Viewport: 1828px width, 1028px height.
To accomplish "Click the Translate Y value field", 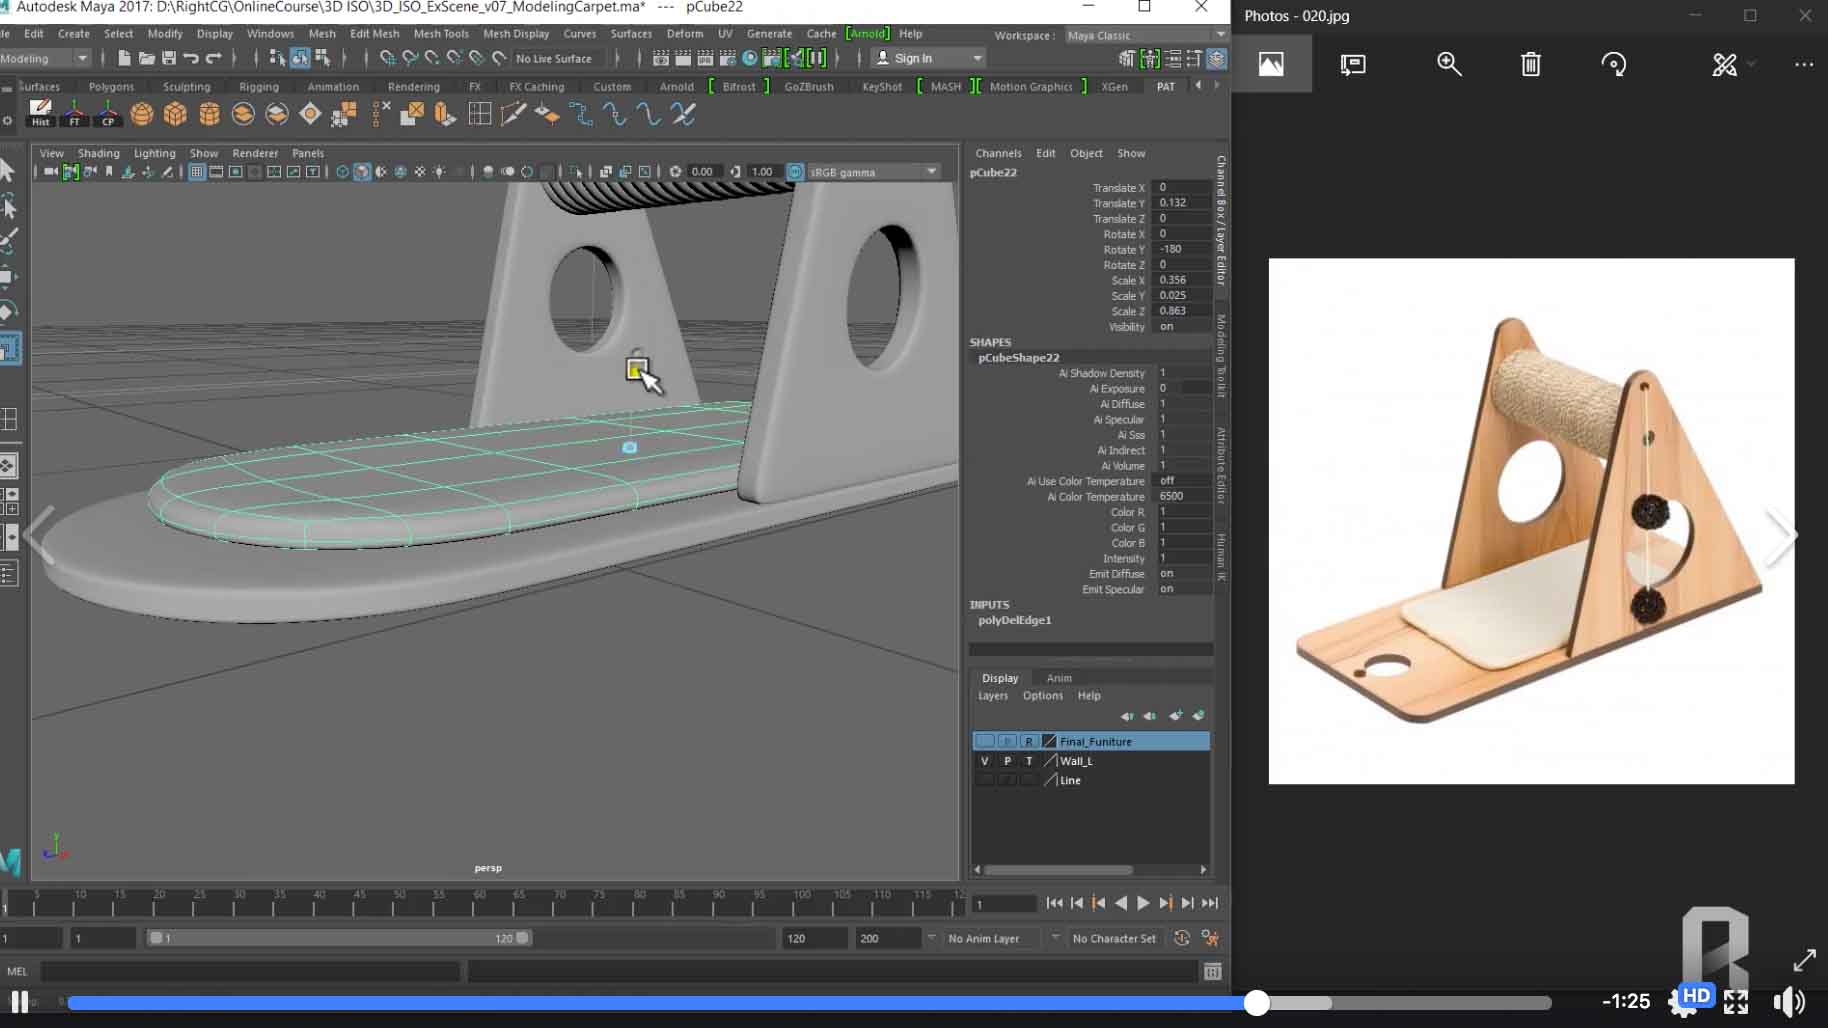I will (x=1182, y=203).
